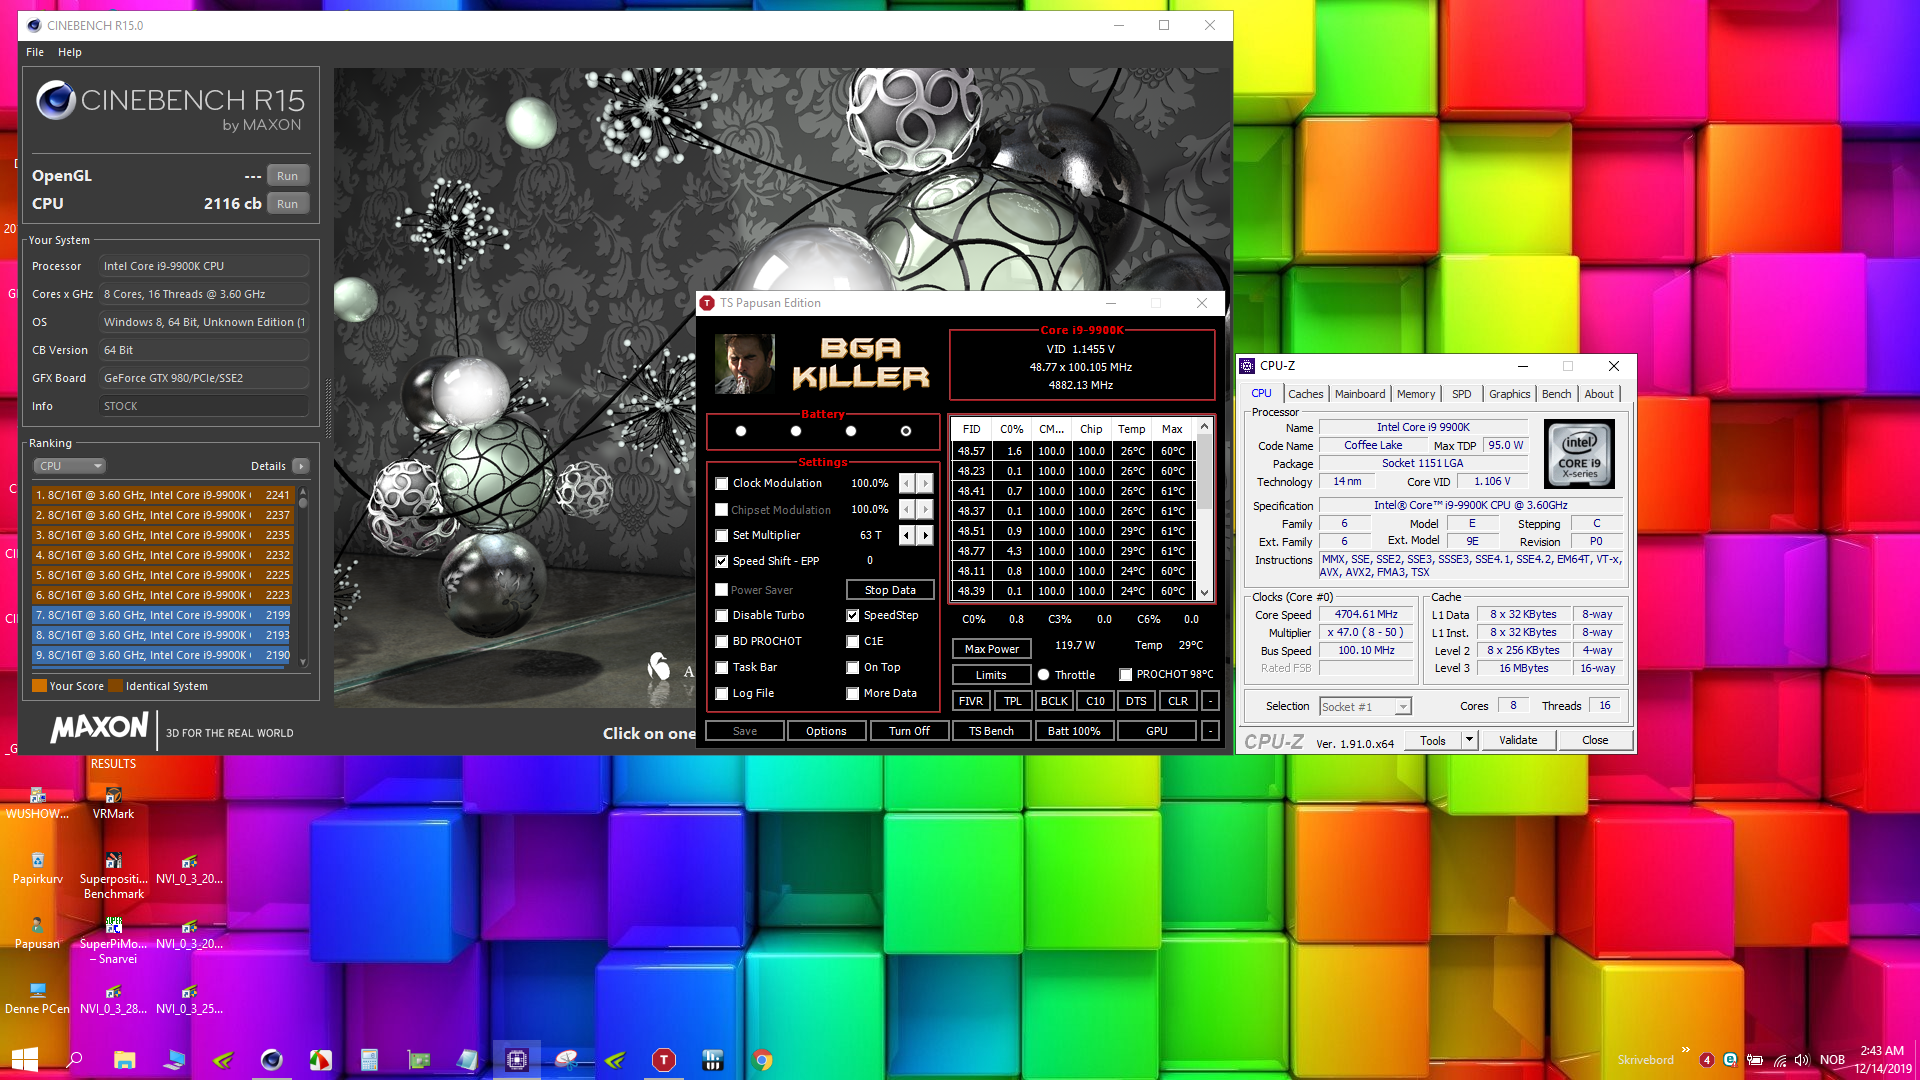The image size is (1920, 1080).
Task: Click scroll-down arrow of ThrottleStop core table
Action: 1205,592
